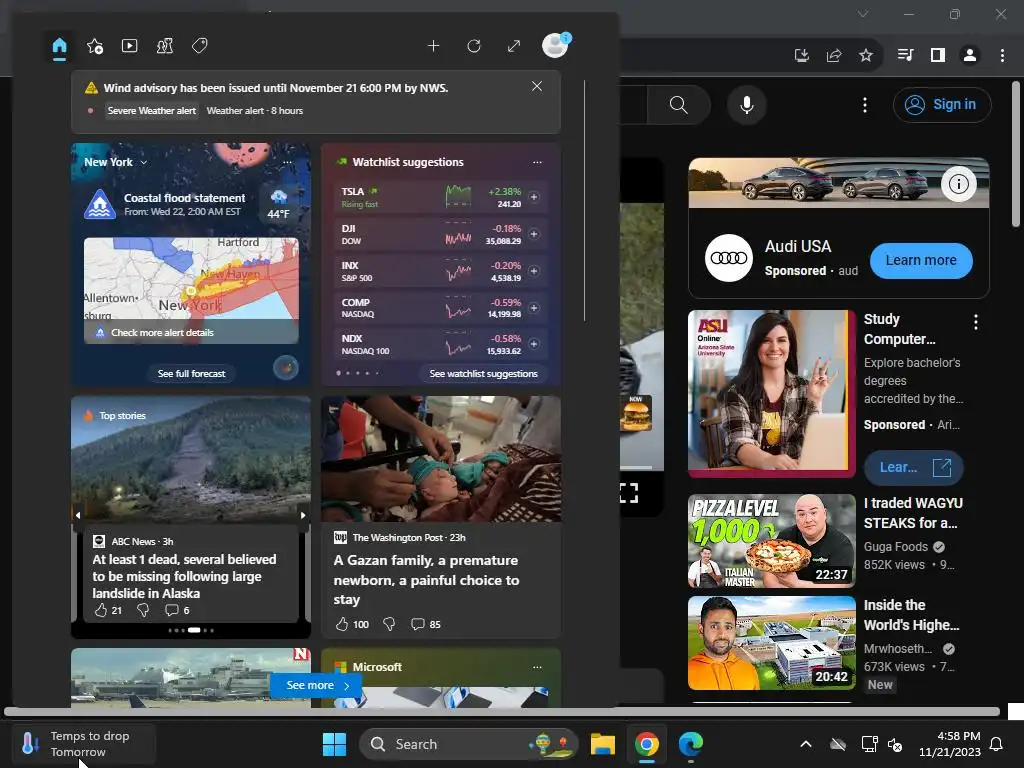
Task: Add TSLA to the watchlist
Action: tap(534, 197)
